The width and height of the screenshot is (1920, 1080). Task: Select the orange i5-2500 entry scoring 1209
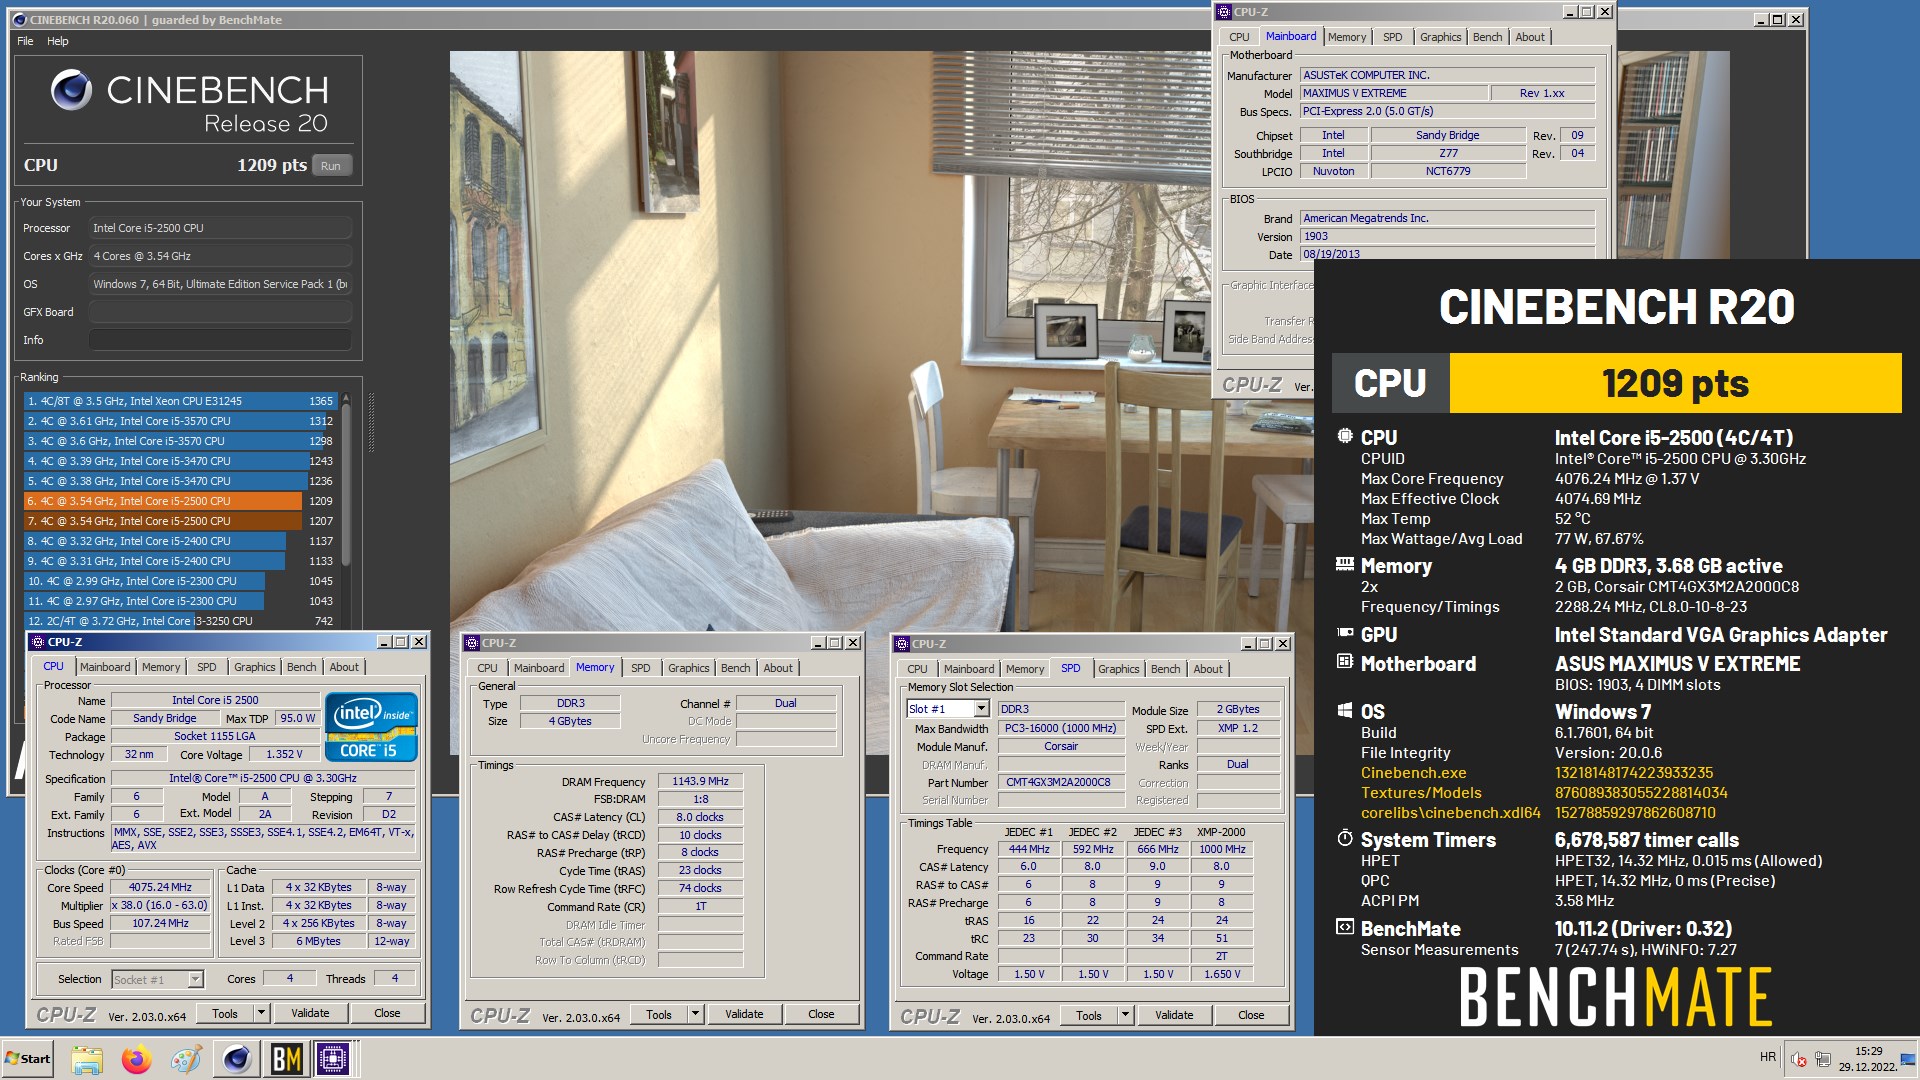click(179, 501)
